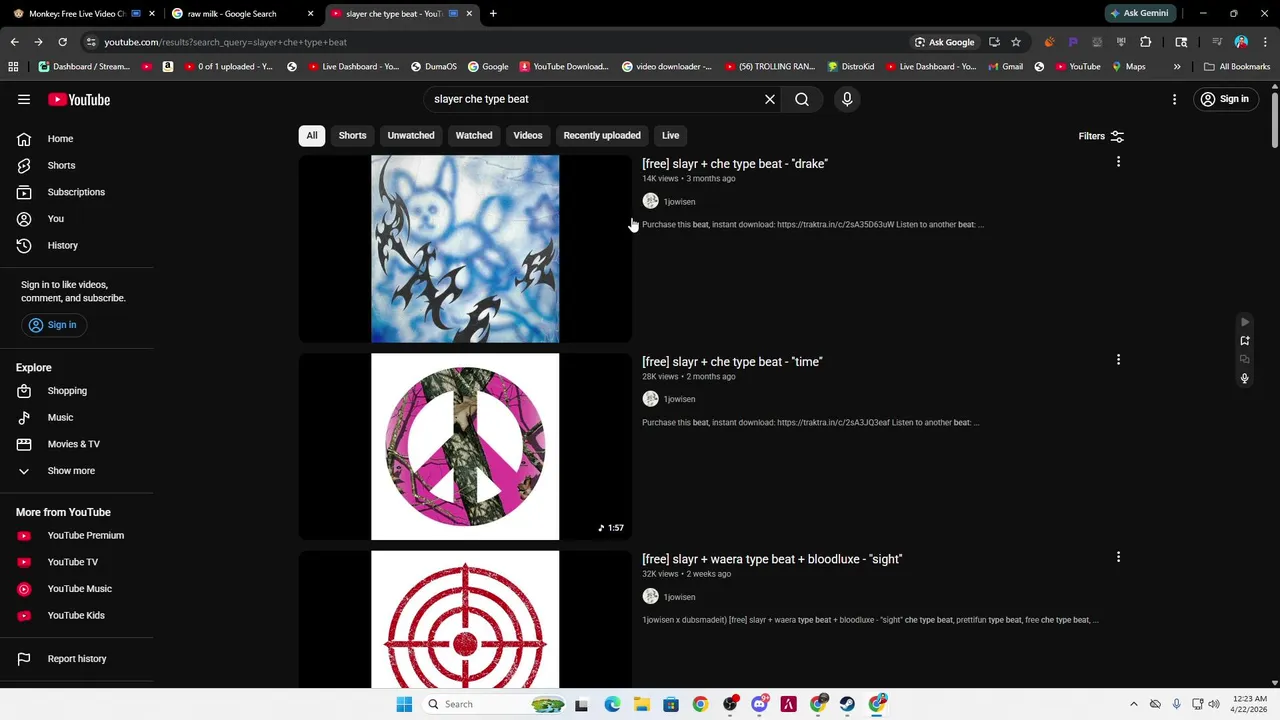The width and height of the screenshot is (1280, 720).
Task: Clear the search box with the X icon
Action: click(x=770, y=99)
